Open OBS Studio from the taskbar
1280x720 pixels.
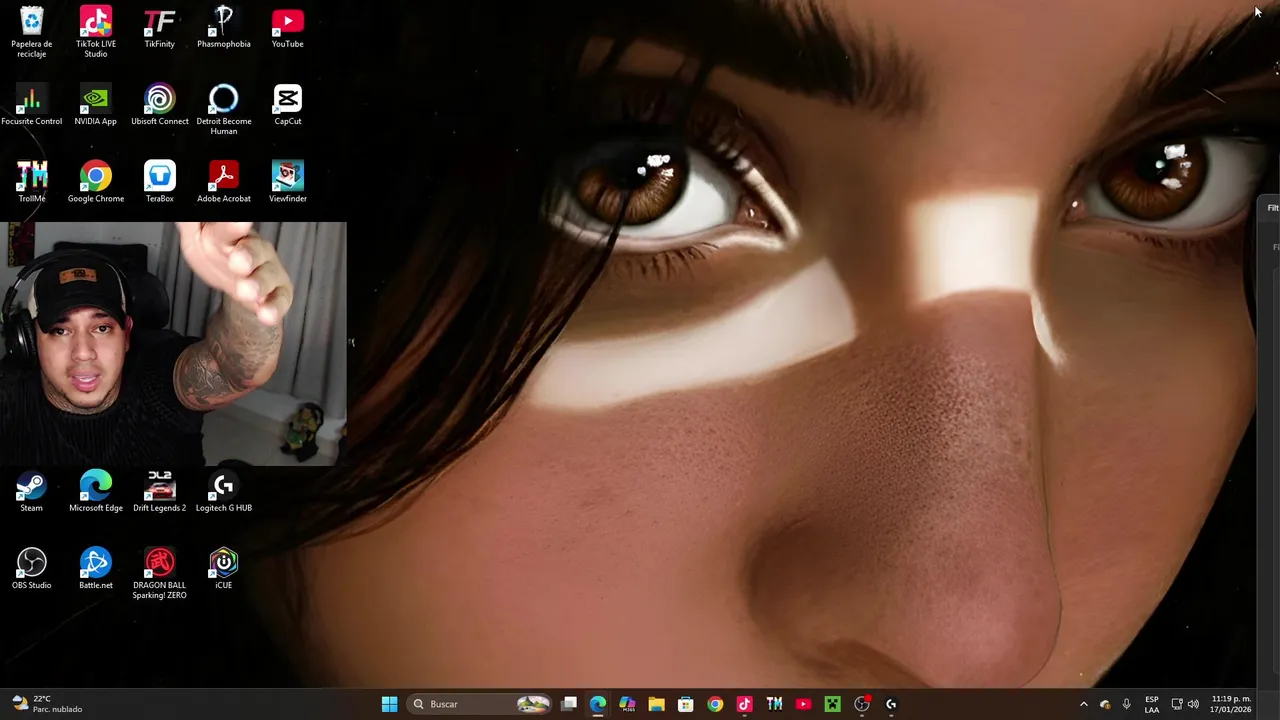pos(862,704)
